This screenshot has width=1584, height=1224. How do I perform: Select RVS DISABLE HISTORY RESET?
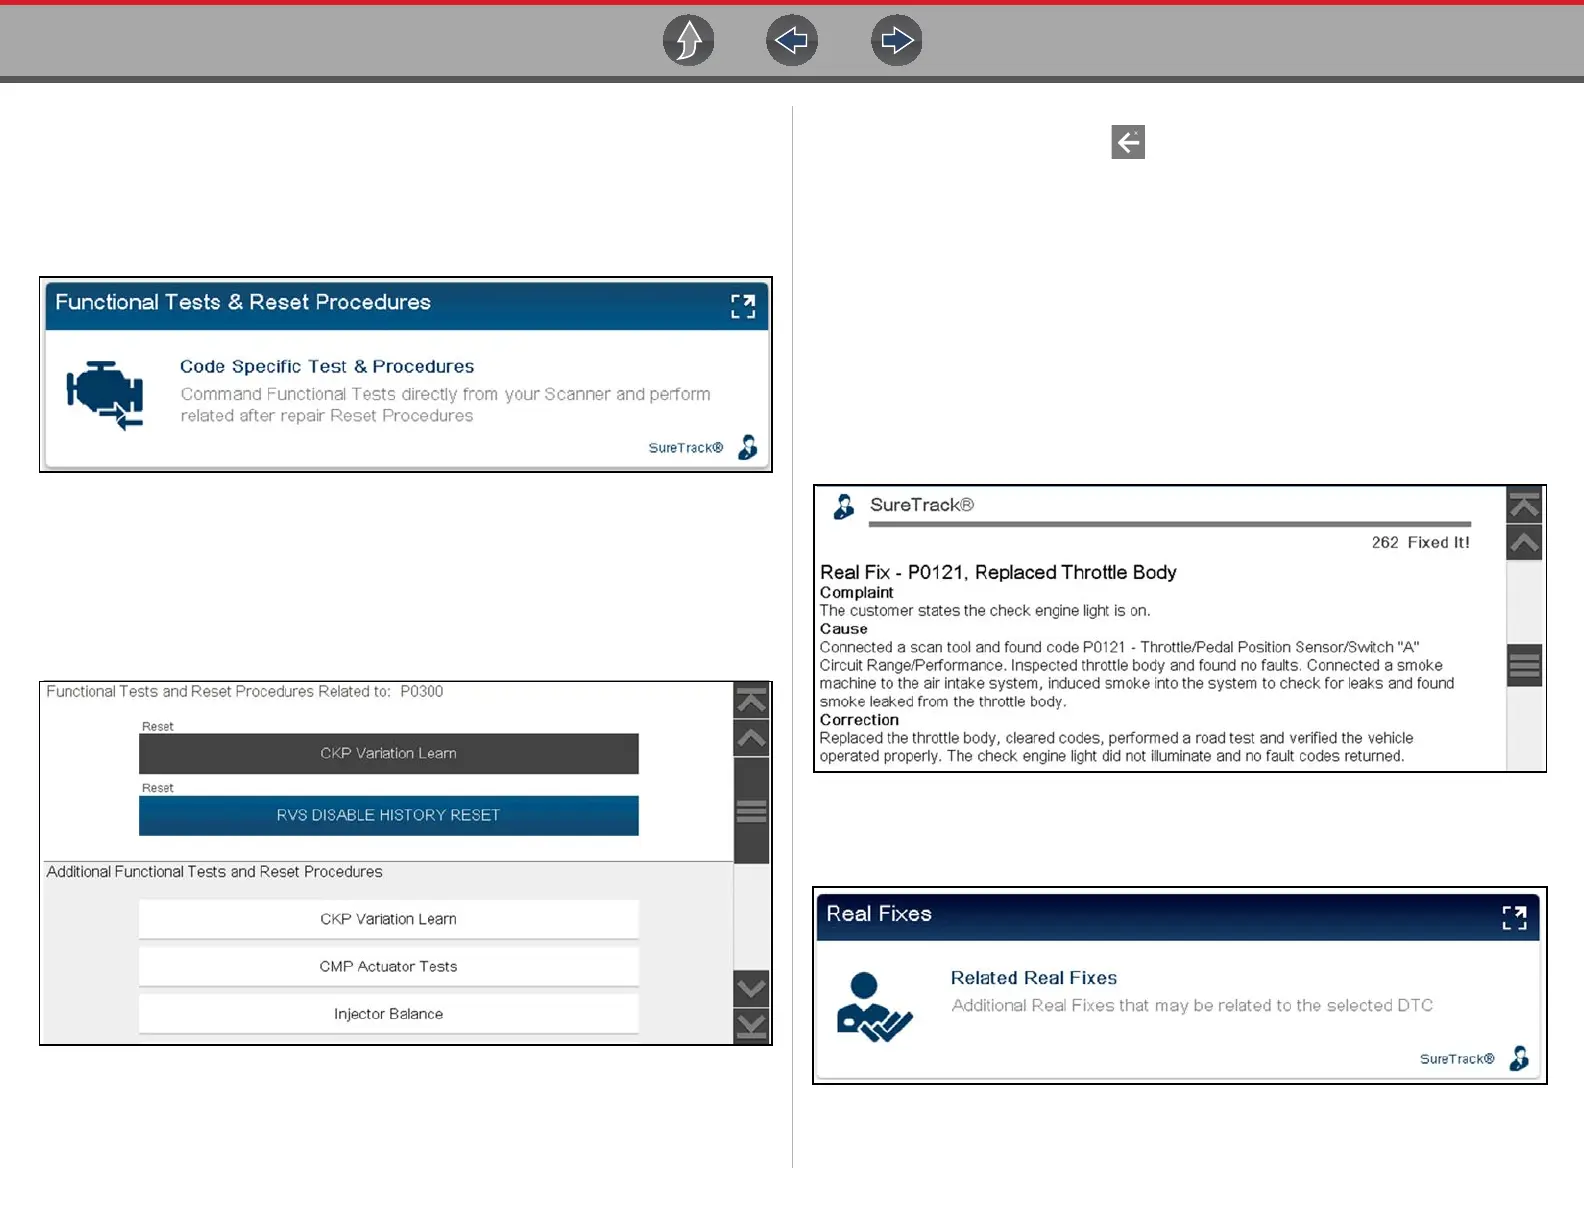[388, 815]
